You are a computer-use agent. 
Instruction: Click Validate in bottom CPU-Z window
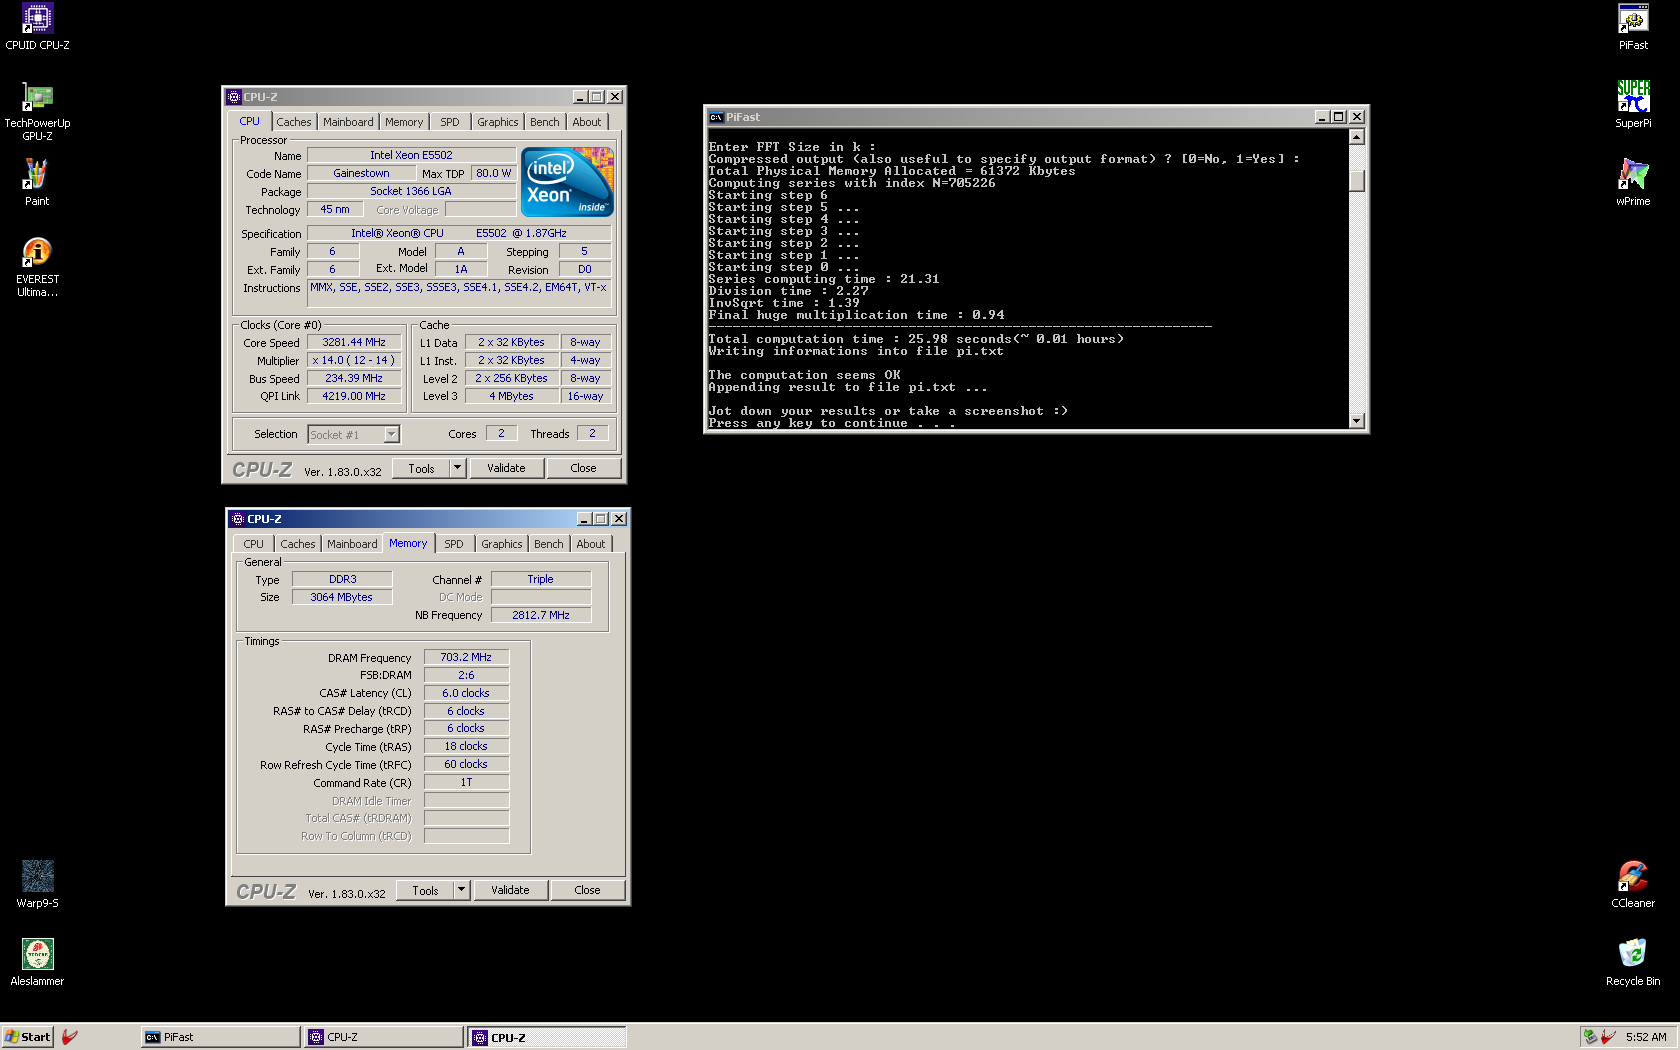tap(510, 890)
